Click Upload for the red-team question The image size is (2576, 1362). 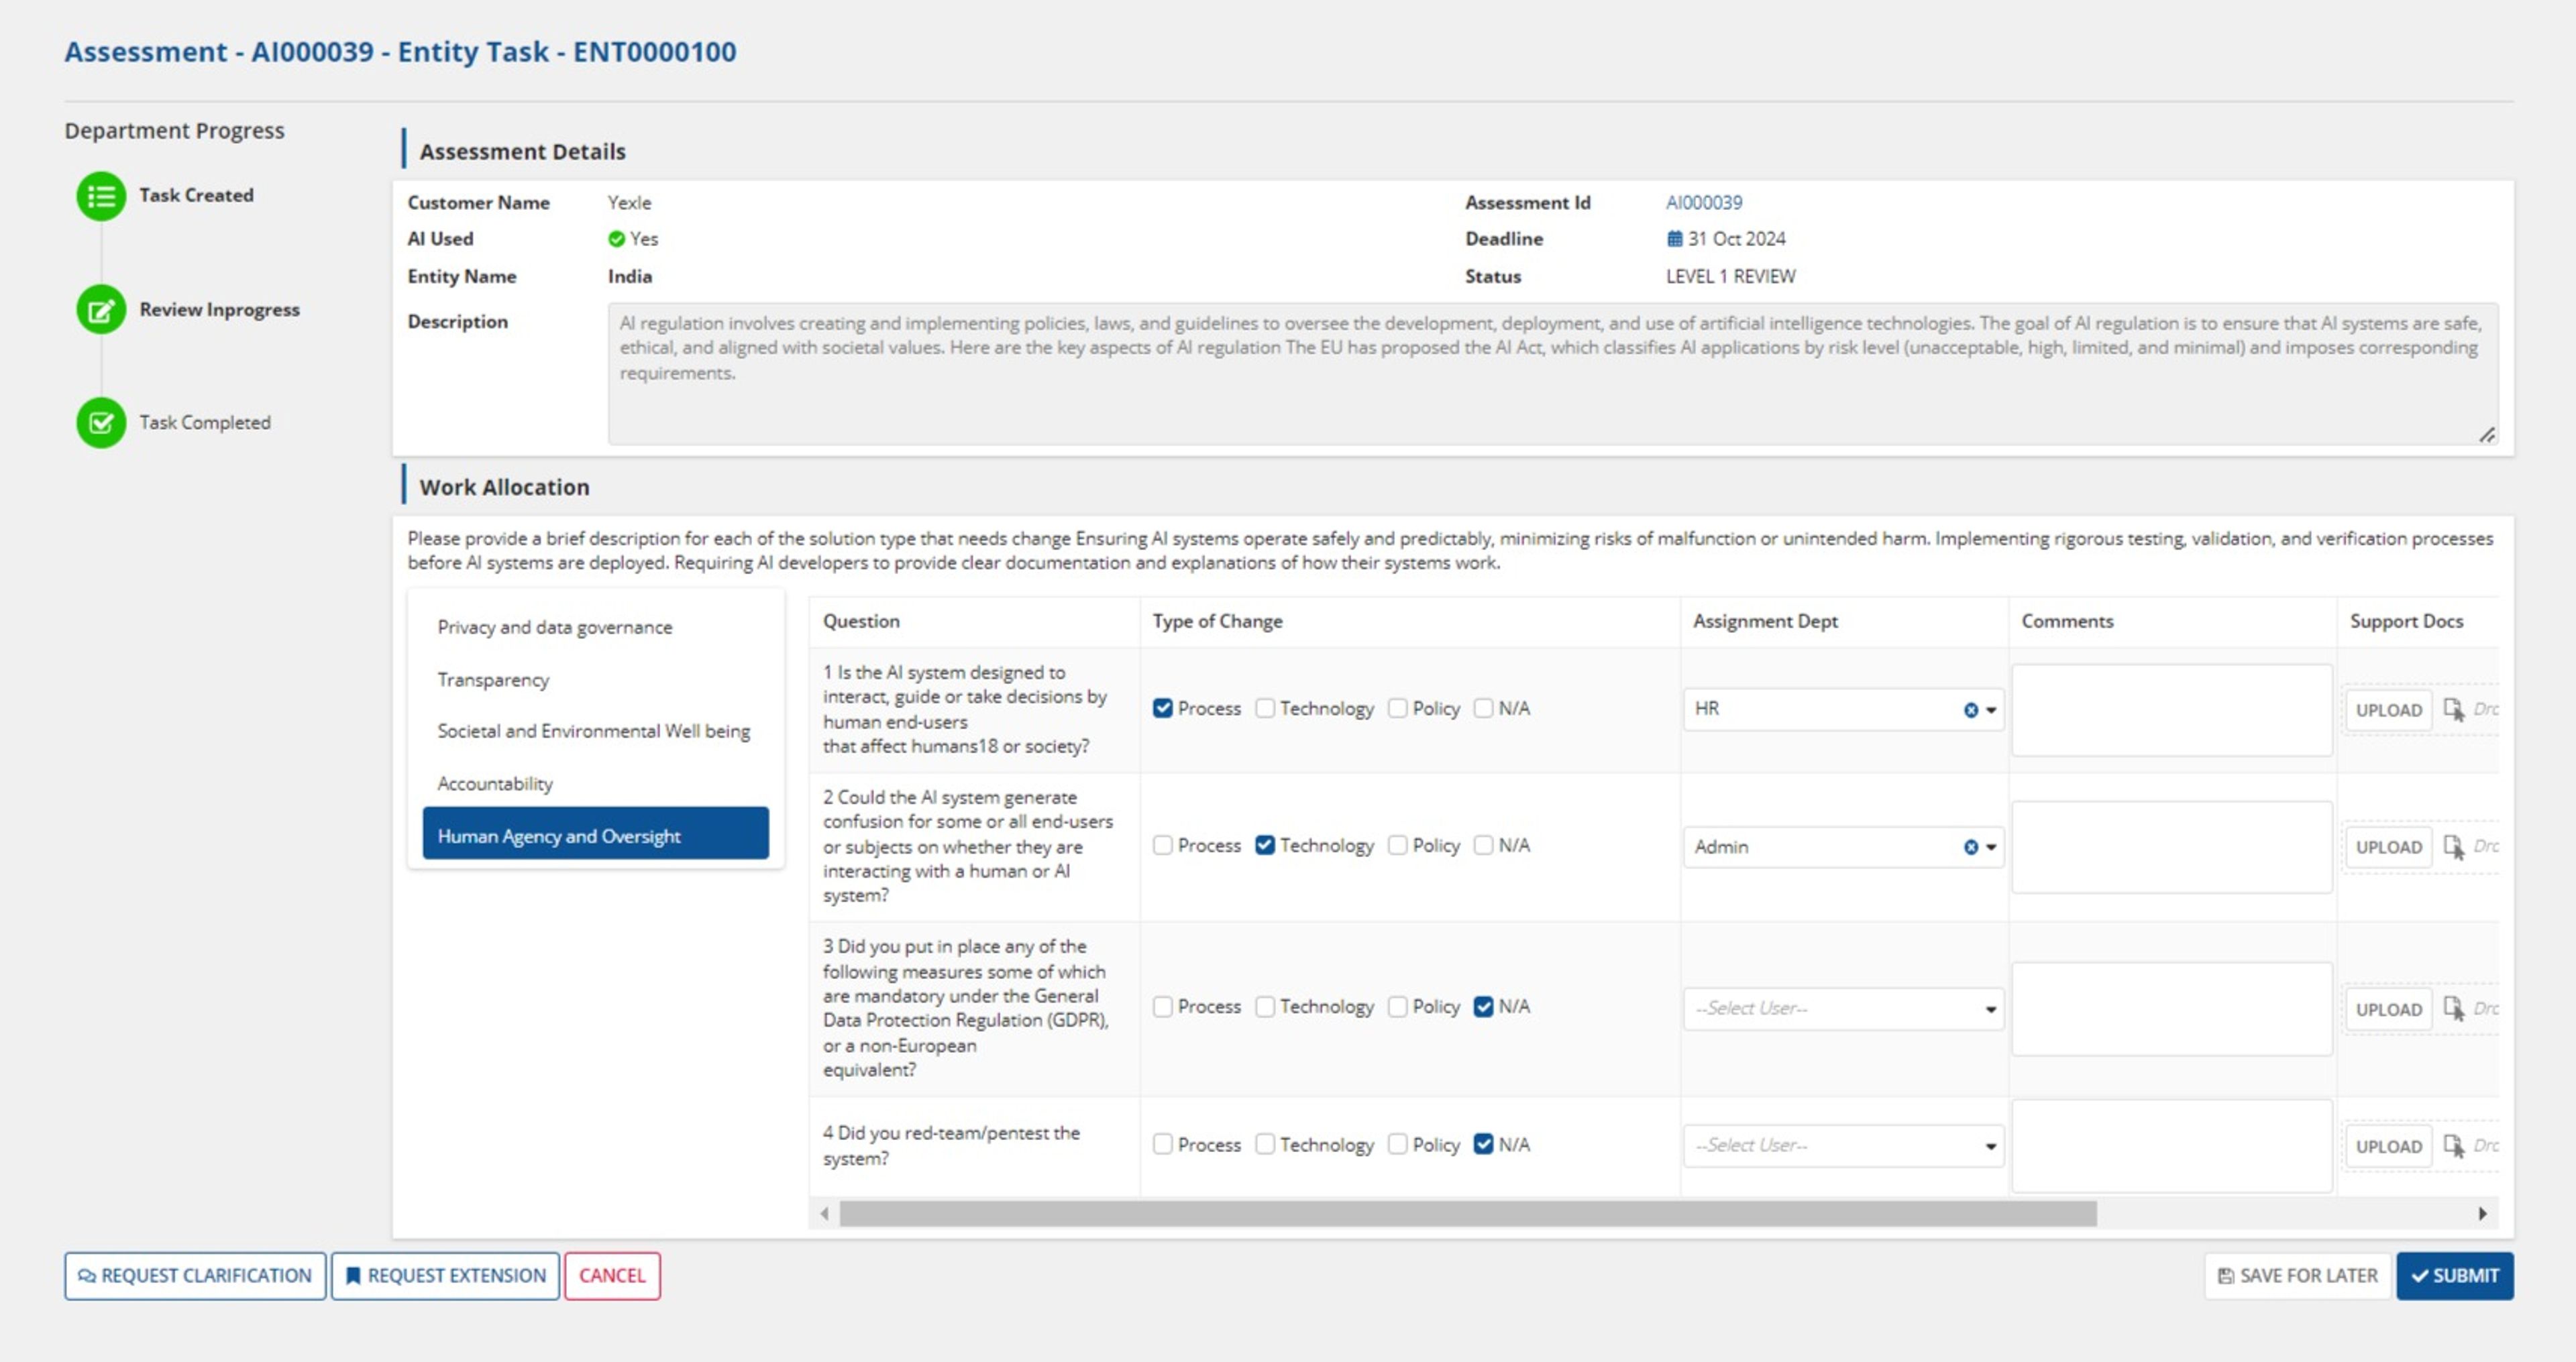click(x=2388, y=1146)
